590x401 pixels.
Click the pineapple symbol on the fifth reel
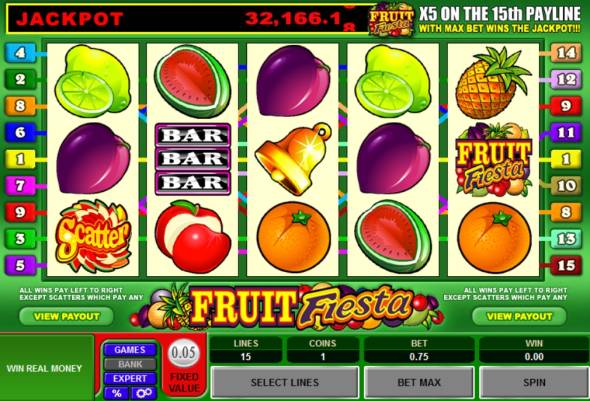[x=493, y=82]
